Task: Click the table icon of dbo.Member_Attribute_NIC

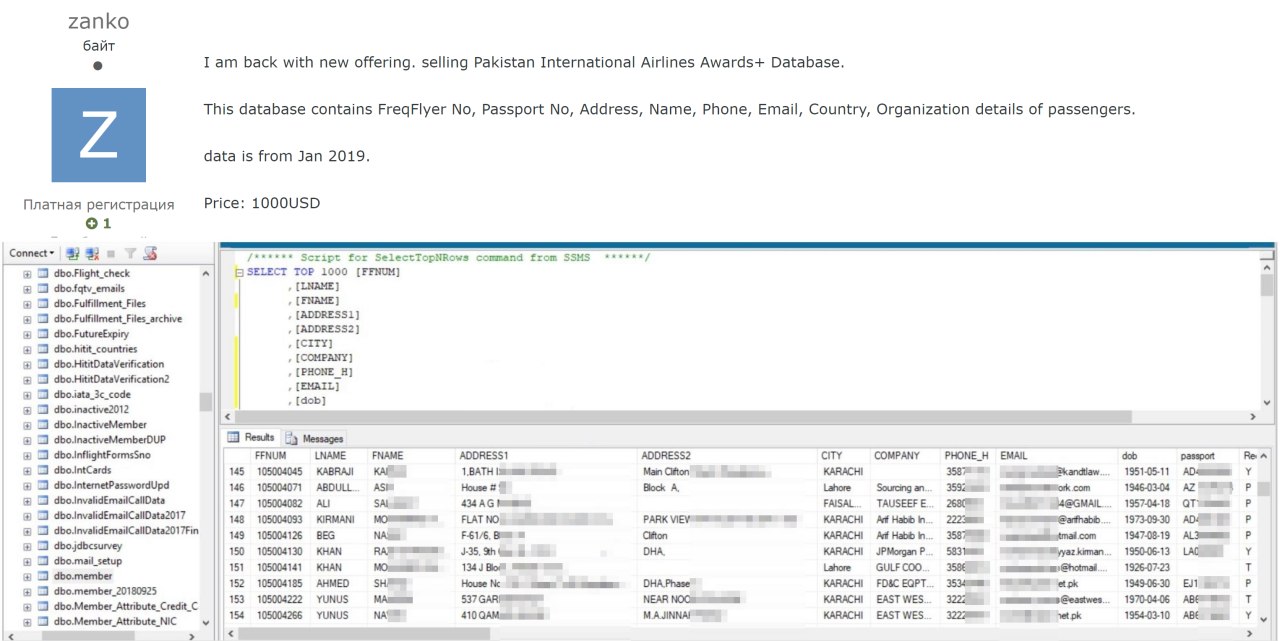Action: tap(43, 622)
